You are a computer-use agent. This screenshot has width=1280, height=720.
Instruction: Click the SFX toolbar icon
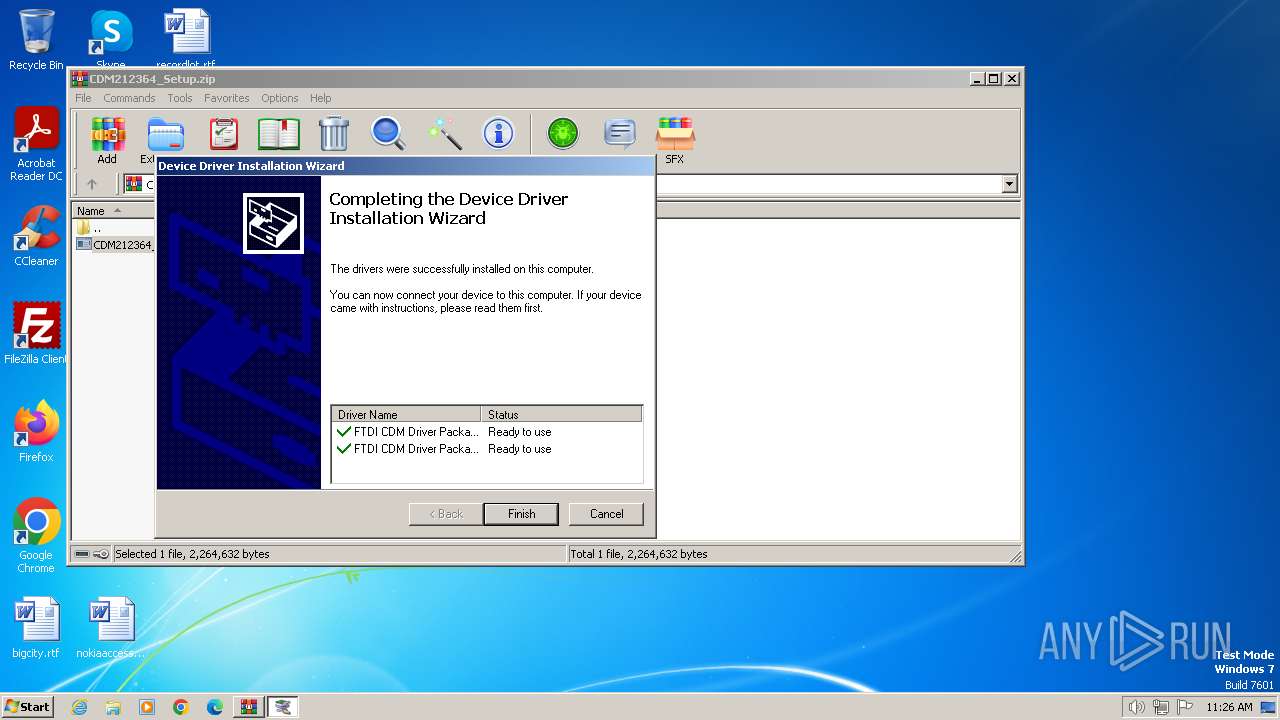(x=675, y=140)
